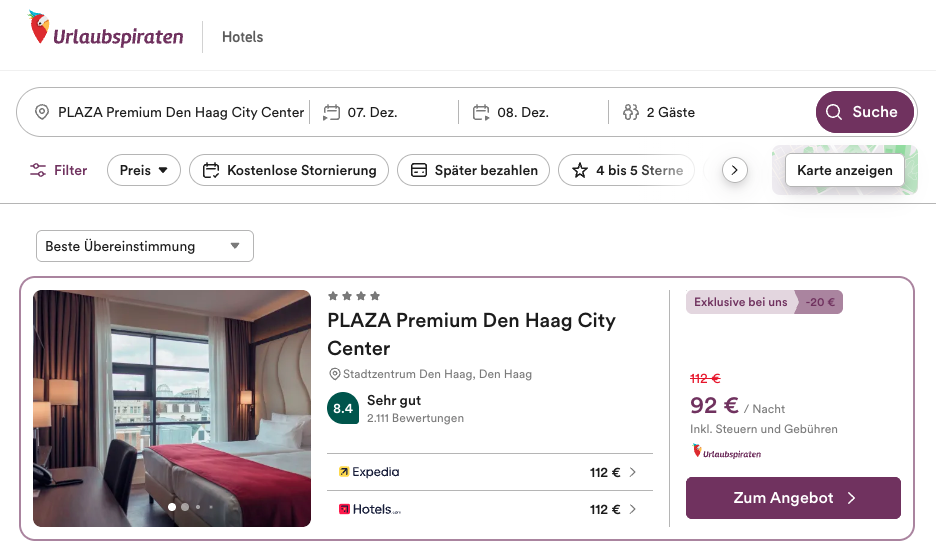Toggle the Später bezahlen filter
Image resolution: width=936 pixels, height=559 pixels.
coord(474,170)
